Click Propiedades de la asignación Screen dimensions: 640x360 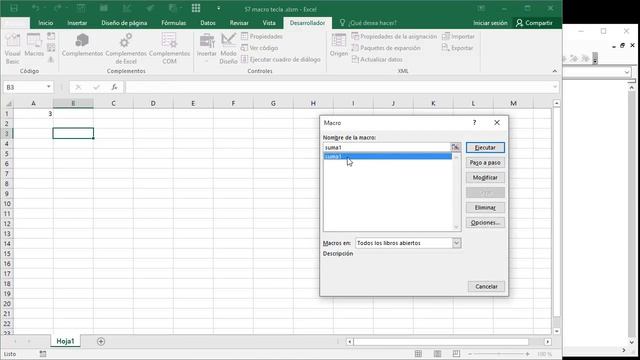click(394, 36)
